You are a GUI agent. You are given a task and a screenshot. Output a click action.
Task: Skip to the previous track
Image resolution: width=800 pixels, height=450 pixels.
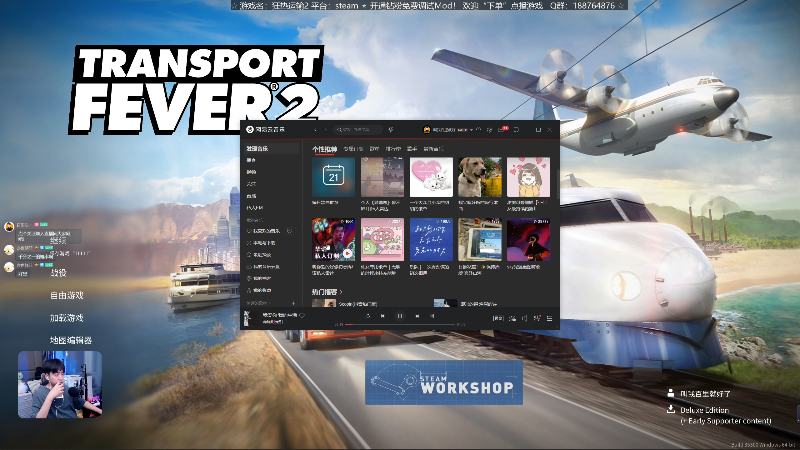point(383,316)
